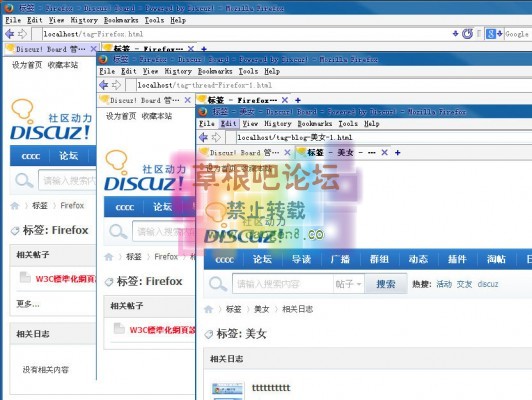The height and width of the screenshot is (400, 532).
Task: Open History menu in front Firefox window
Action: pyautogui.click(x=278, y=123)
